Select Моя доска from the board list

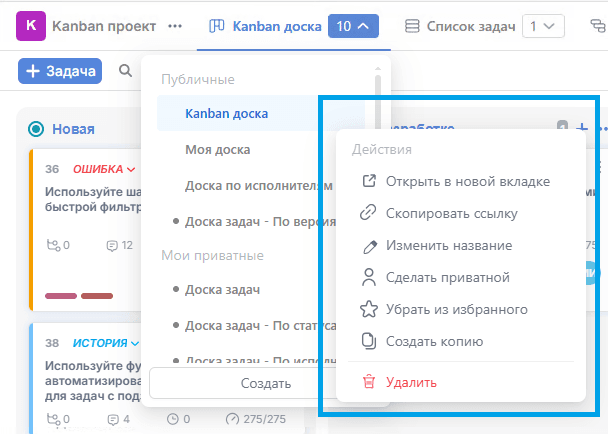(x=218, y=150)
